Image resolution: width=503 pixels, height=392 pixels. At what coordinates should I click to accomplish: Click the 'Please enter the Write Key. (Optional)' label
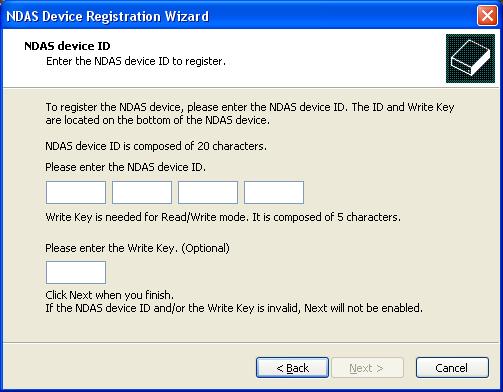coord(137,248)
